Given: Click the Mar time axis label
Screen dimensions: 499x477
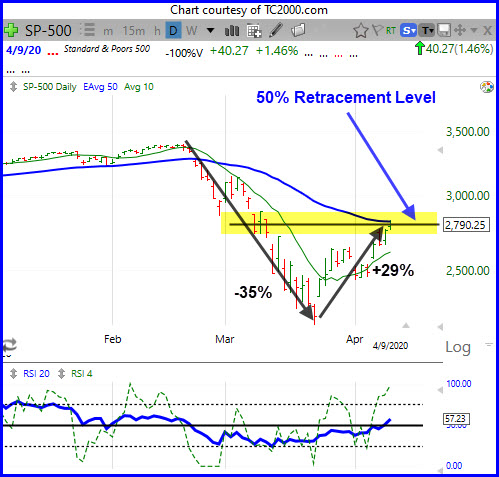Looking at the screenshot, I should pyautogui.click(x=225, y=339).
